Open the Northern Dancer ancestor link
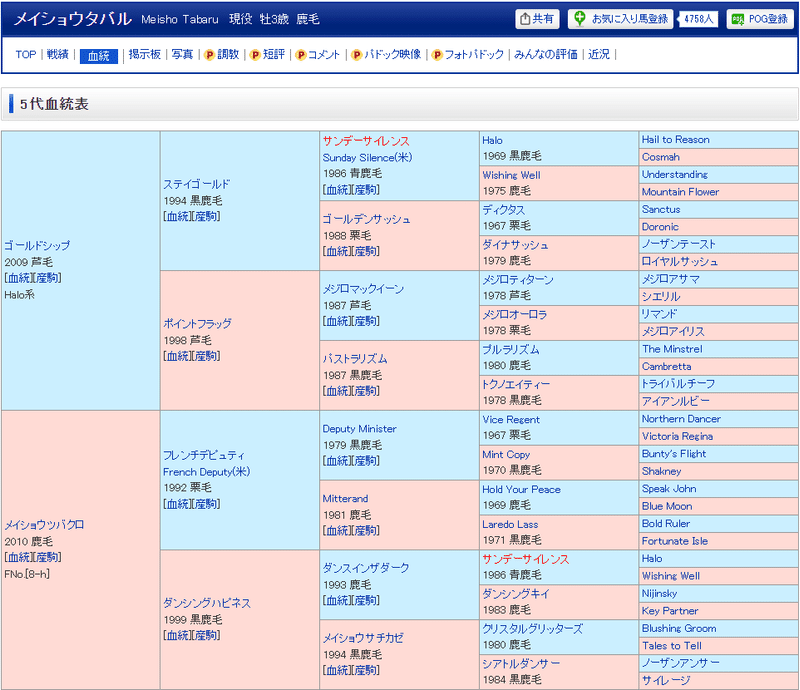 coord(681,419)
